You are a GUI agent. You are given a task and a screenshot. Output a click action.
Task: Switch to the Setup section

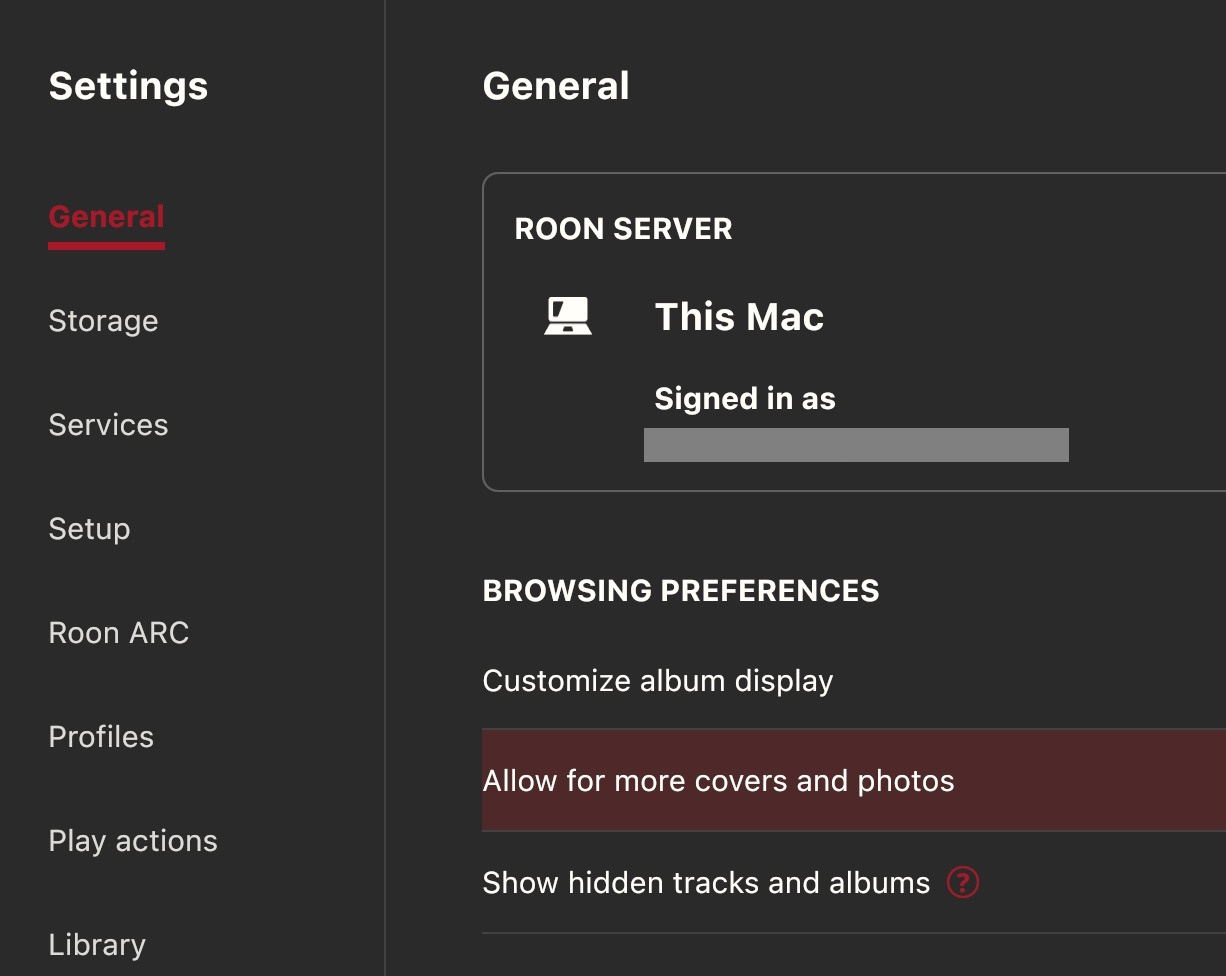pyautogui.click(x=89, y=529)
